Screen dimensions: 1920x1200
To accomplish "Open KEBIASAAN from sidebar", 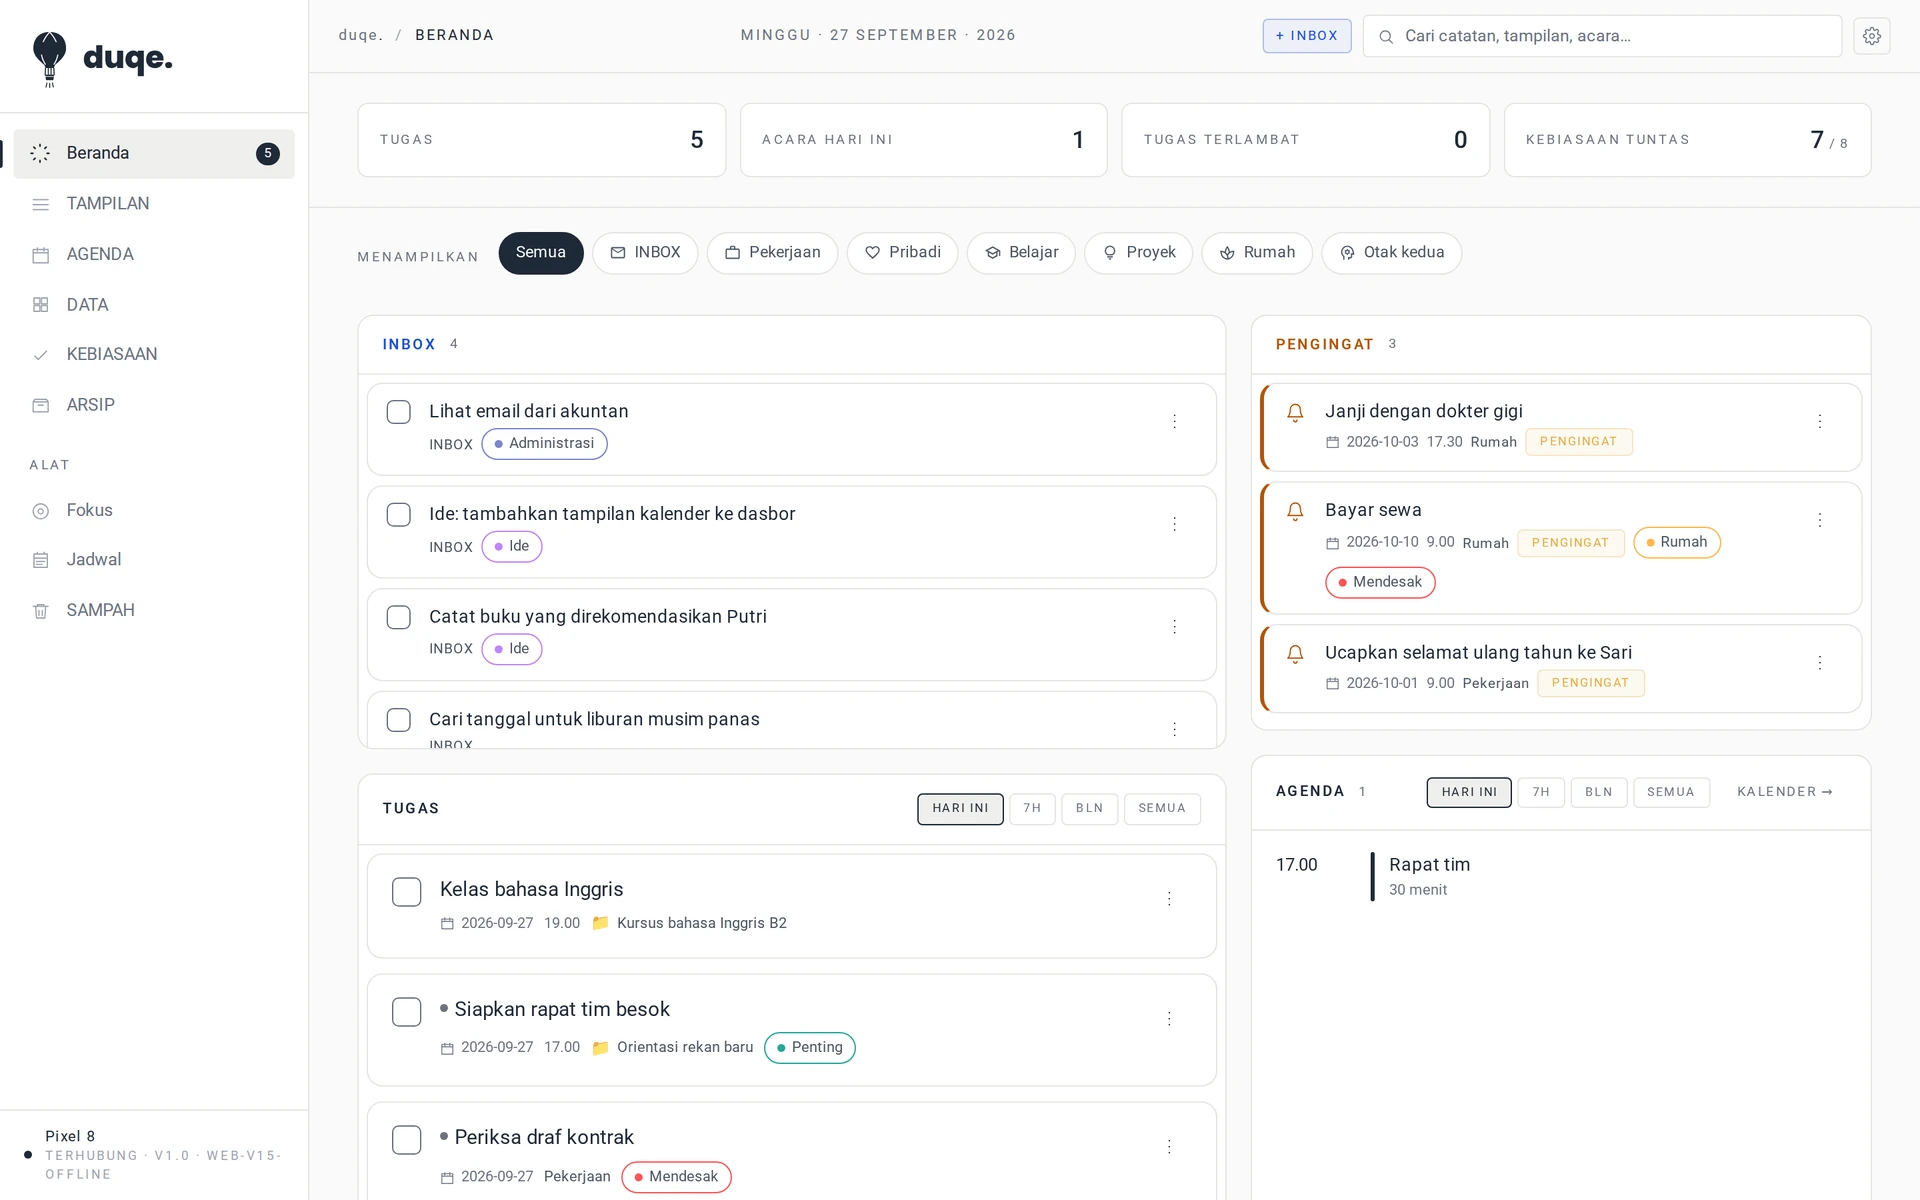I will coord(154,354).
